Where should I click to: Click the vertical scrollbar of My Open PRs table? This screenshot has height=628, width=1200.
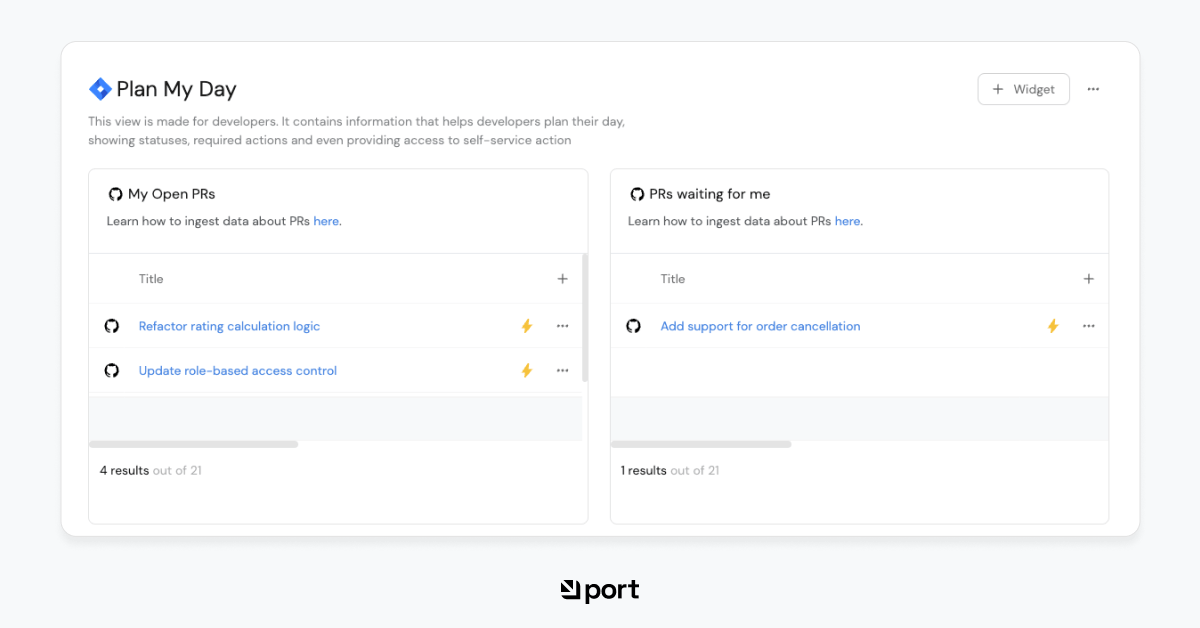pos(585,318)
